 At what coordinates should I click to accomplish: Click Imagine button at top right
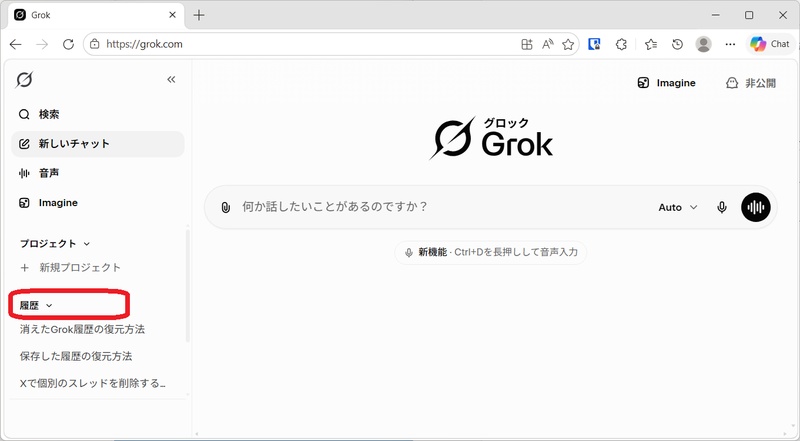(666, 83)
